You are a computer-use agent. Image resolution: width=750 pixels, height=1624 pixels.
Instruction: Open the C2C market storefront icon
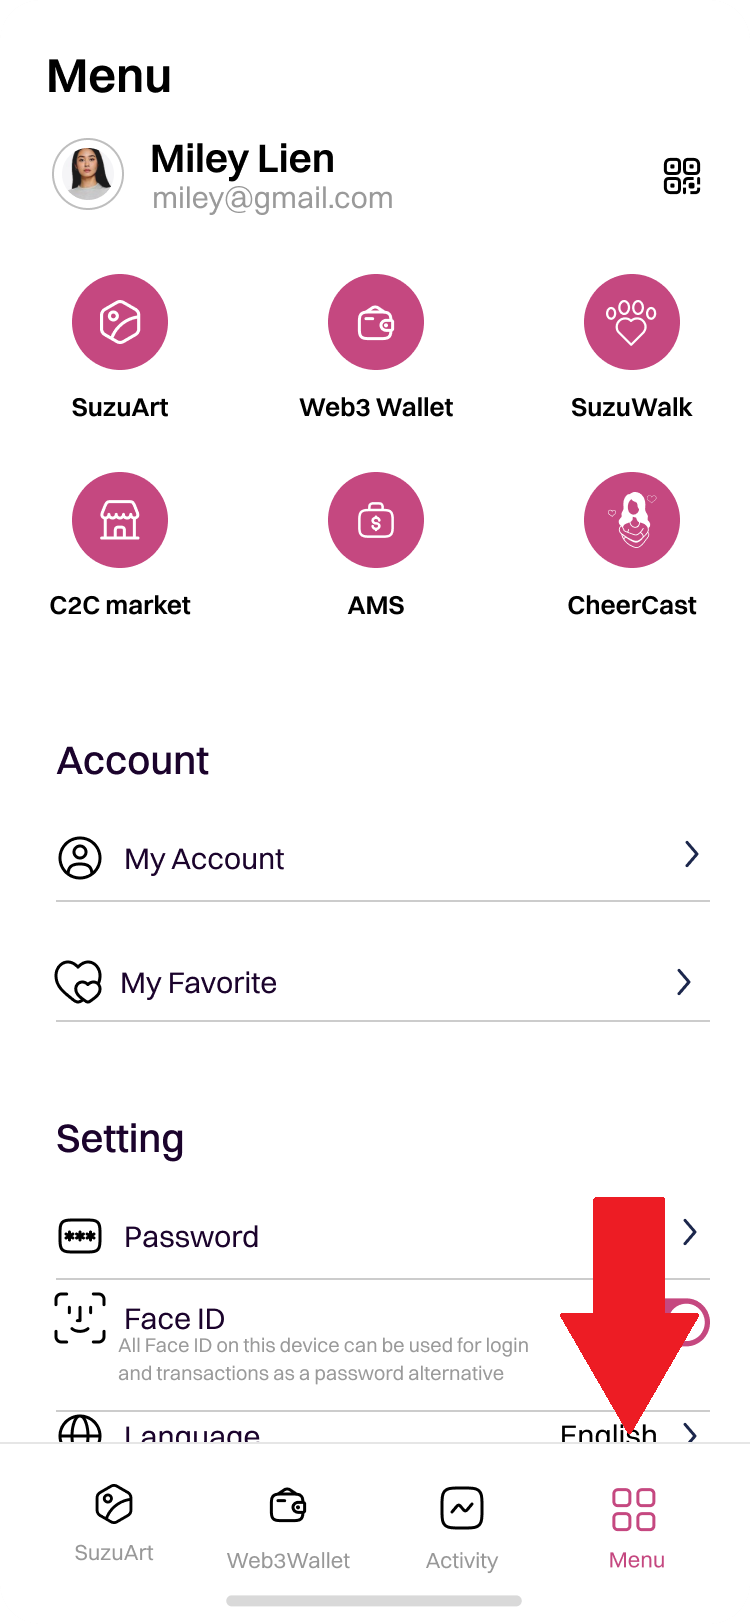(120, 520)
